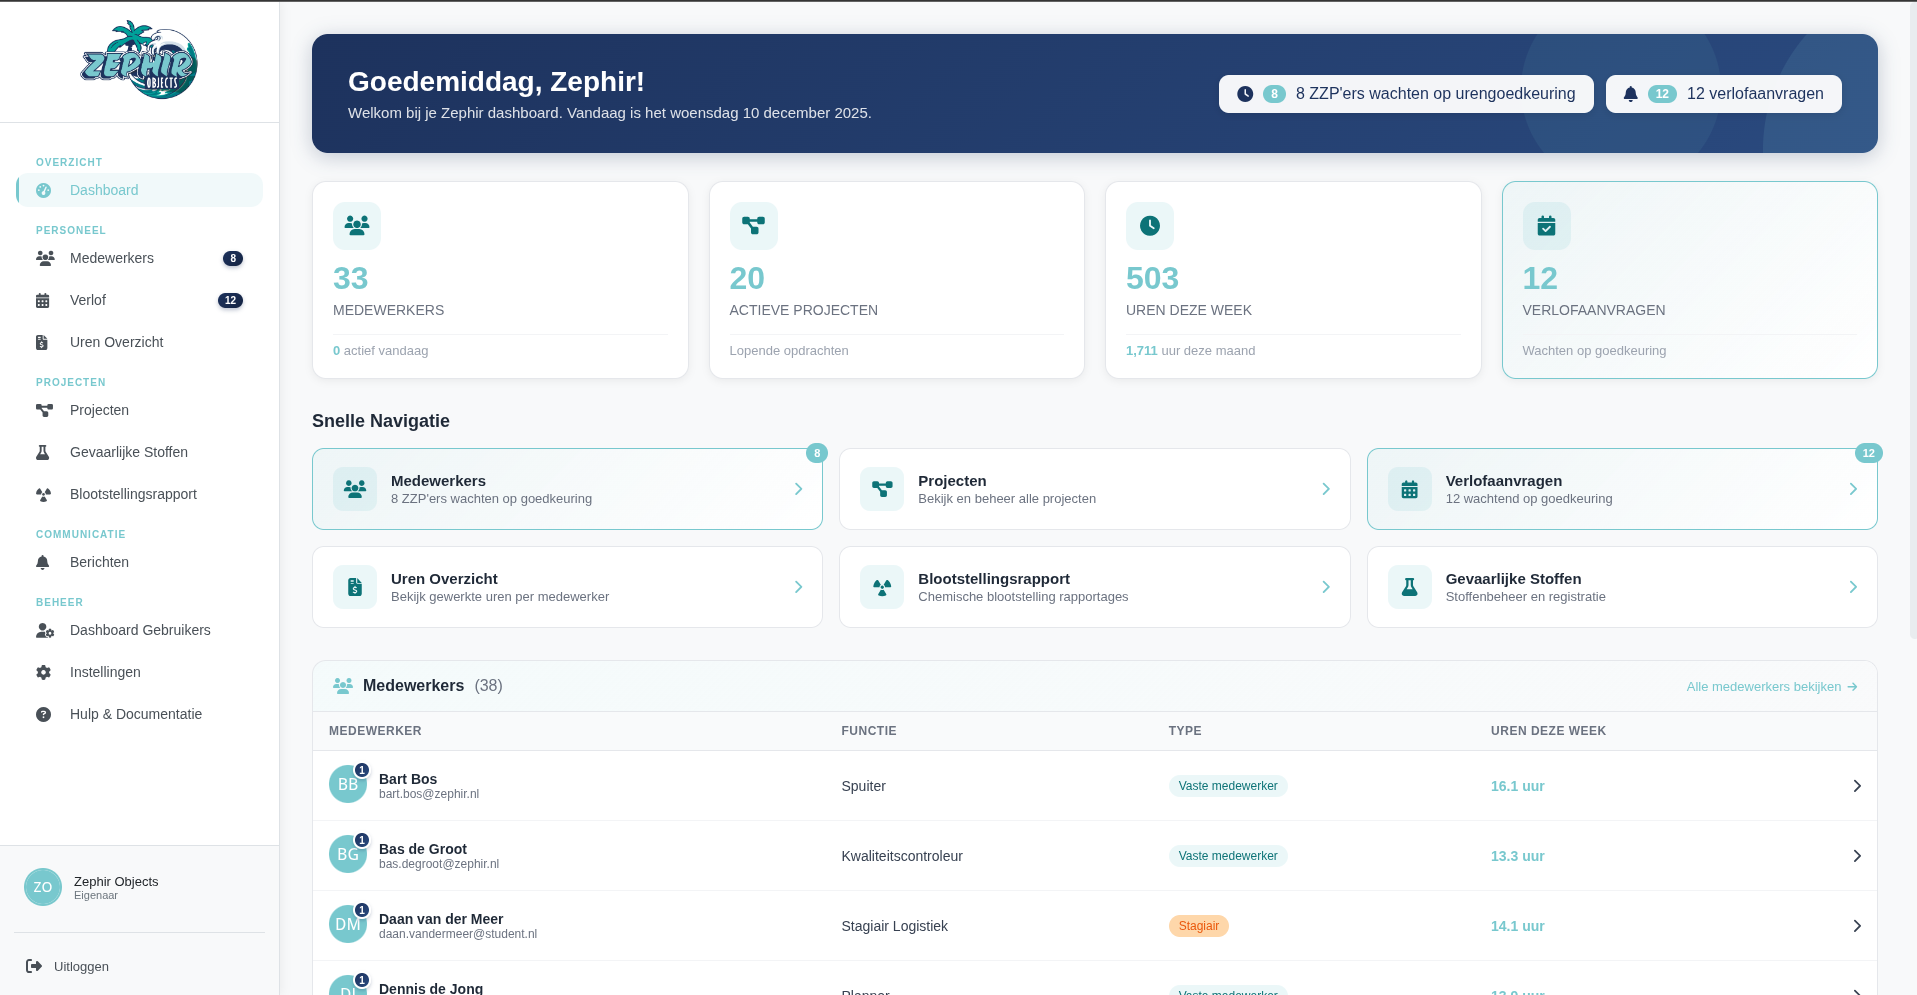Open the Instellingen gear icon
Viewport: 1917px width, 995px height.
click(43, 672)
